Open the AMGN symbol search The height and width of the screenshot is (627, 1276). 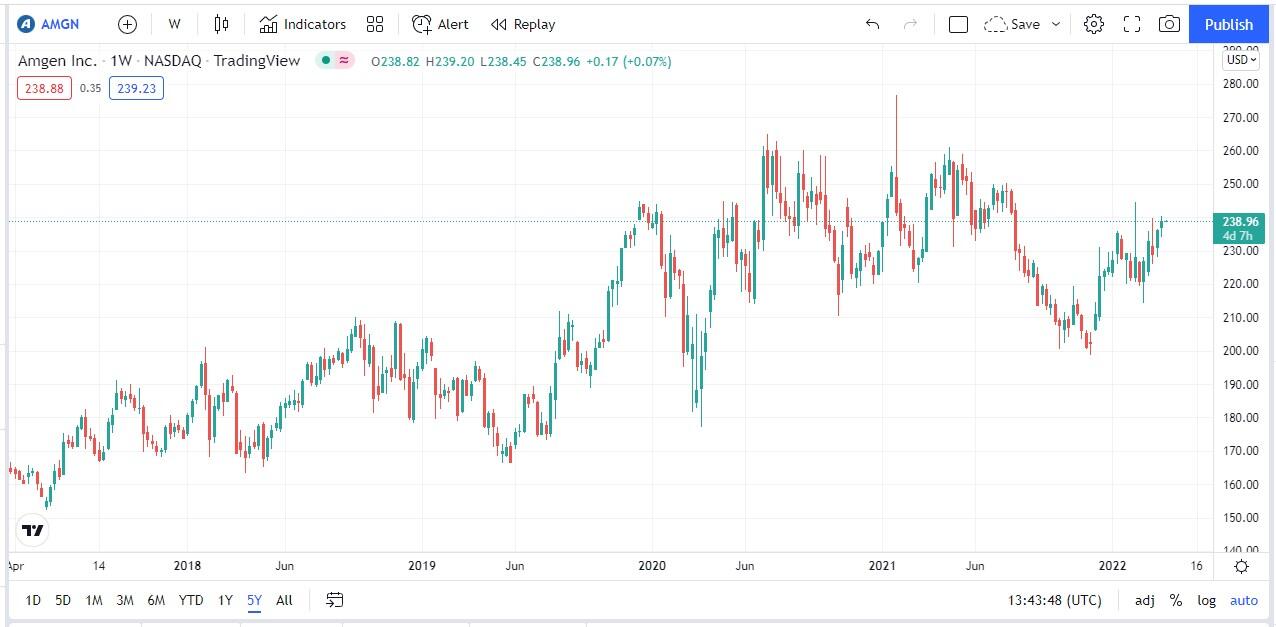50,24
